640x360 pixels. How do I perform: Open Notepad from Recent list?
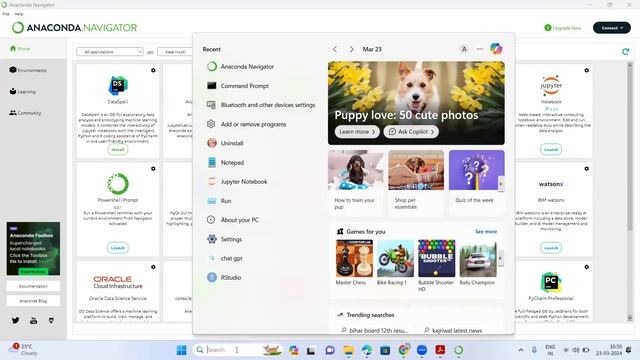pyautogui.click(x=225, y=162)
